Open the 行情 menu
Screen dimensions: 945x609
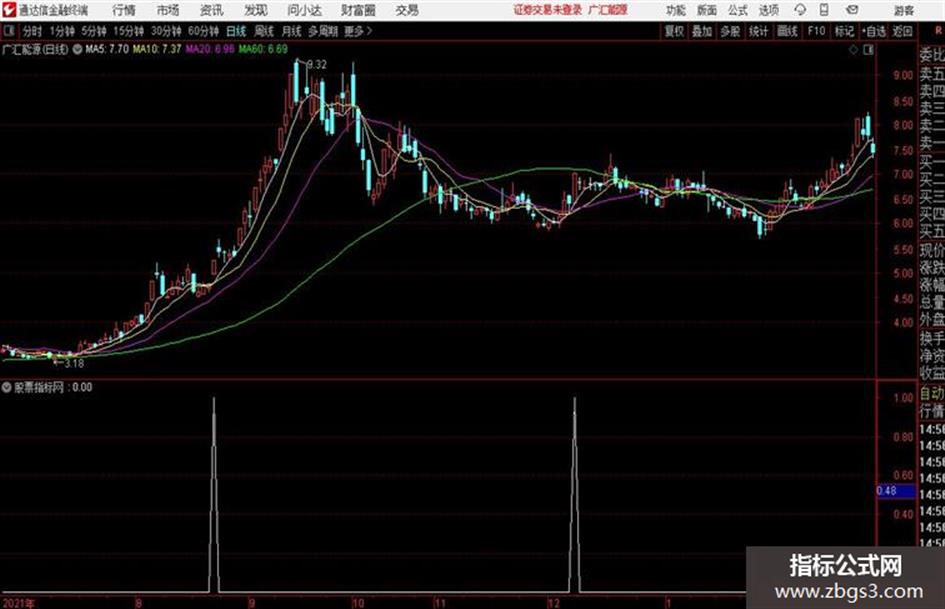124,10
